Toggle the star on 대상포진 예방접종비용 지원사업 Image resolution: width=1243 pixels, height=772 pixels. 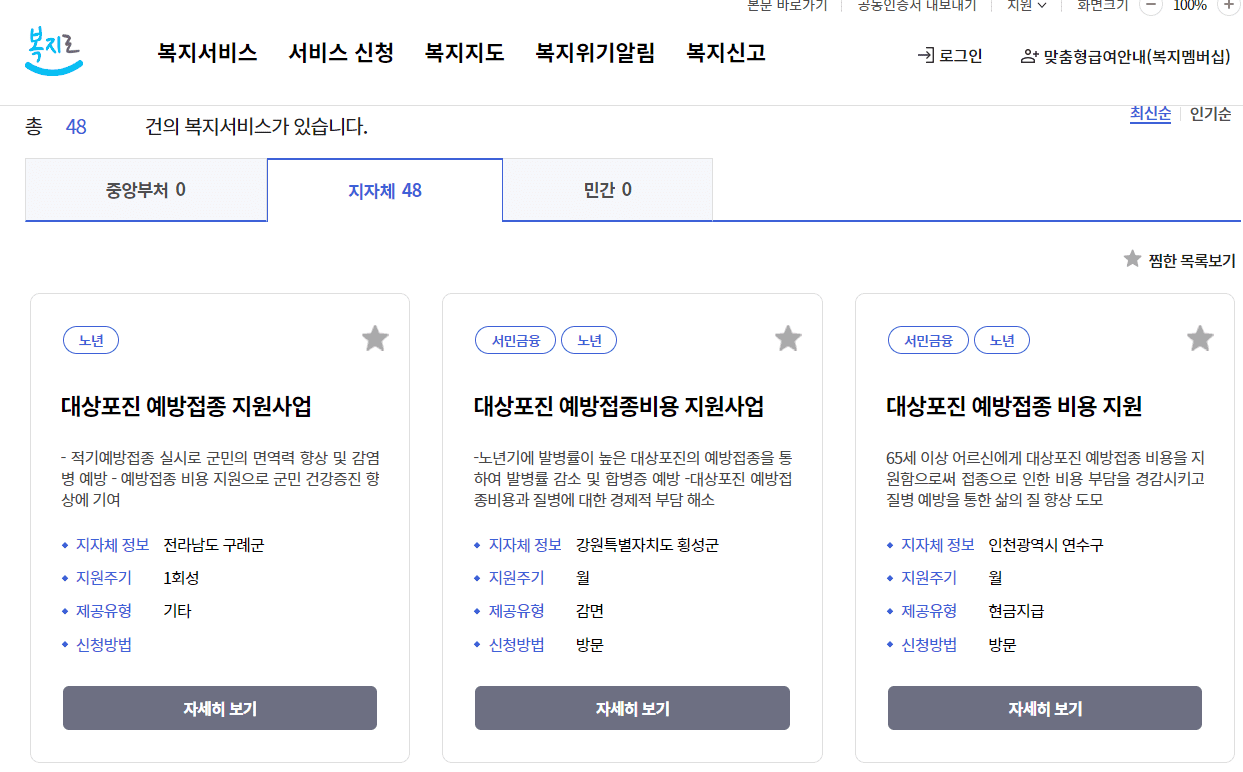(x=787, y=338)
